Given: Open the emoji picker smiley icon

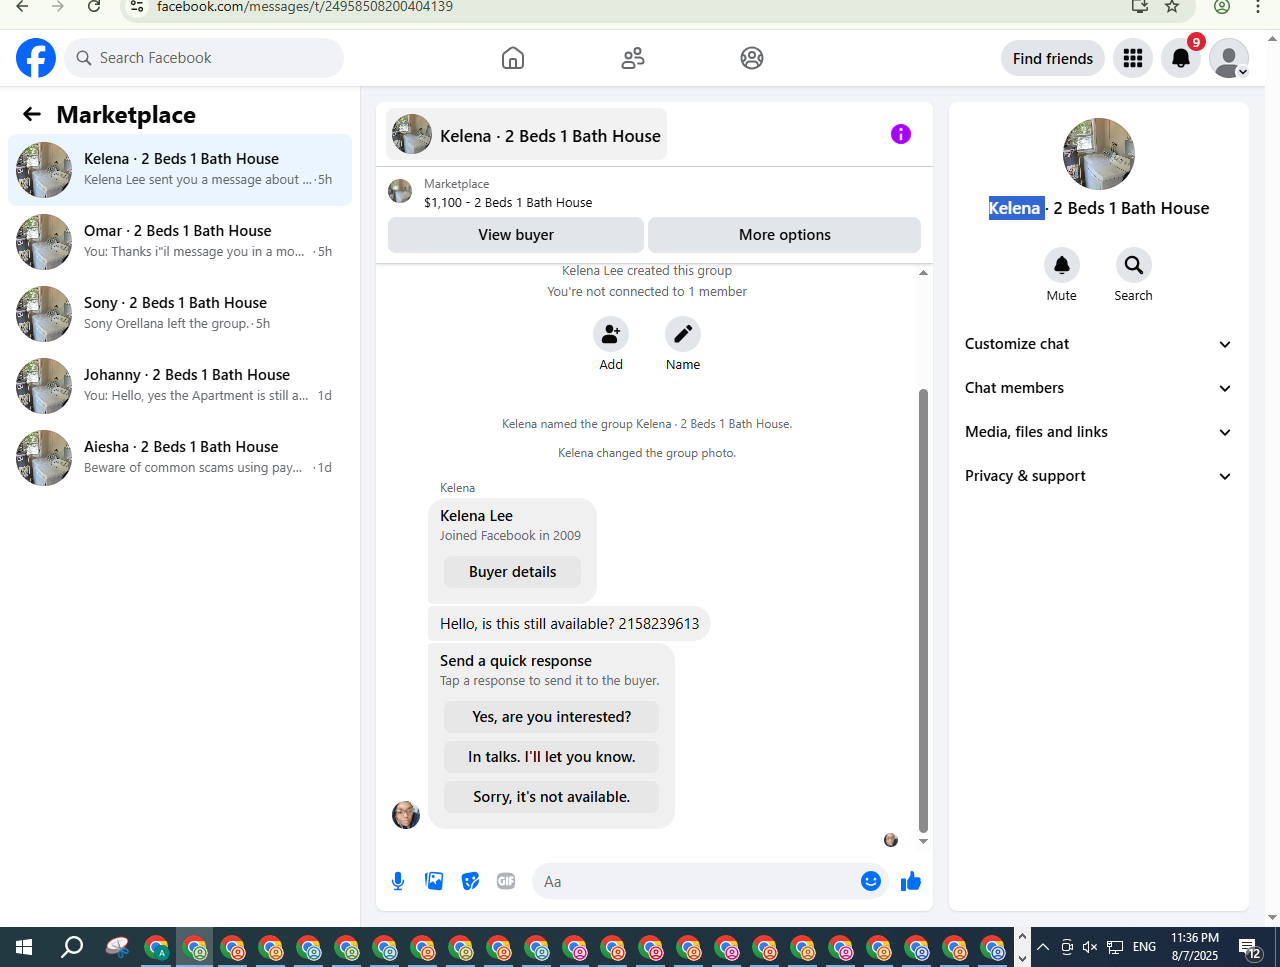Looking at the screenshot, I should click(x=871, y=881).
